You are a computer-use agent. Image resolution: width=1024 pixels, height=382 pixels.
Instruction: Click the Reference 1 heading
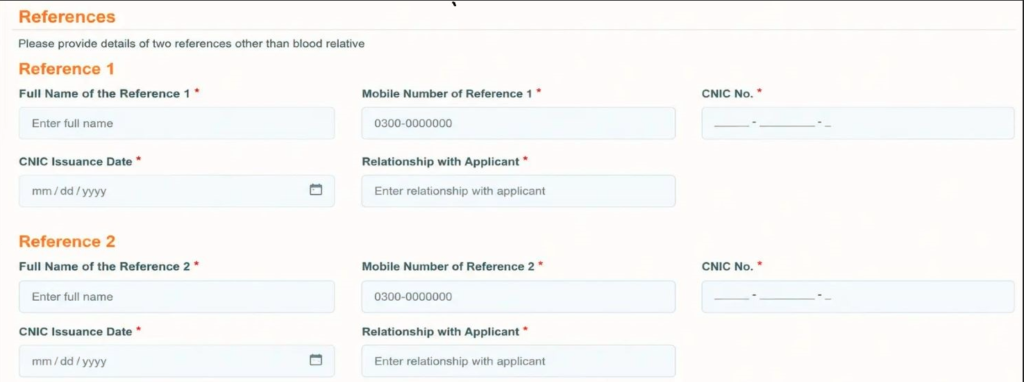(67, 69)
